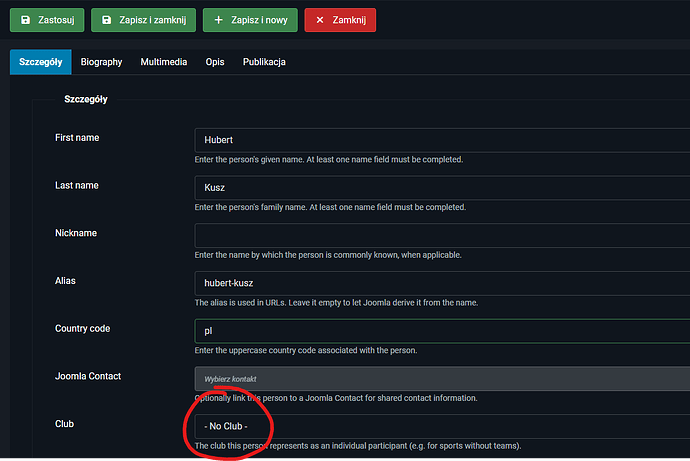The image size is (690, 461).
Task: Click the Club label
Action: click(64, 424)
